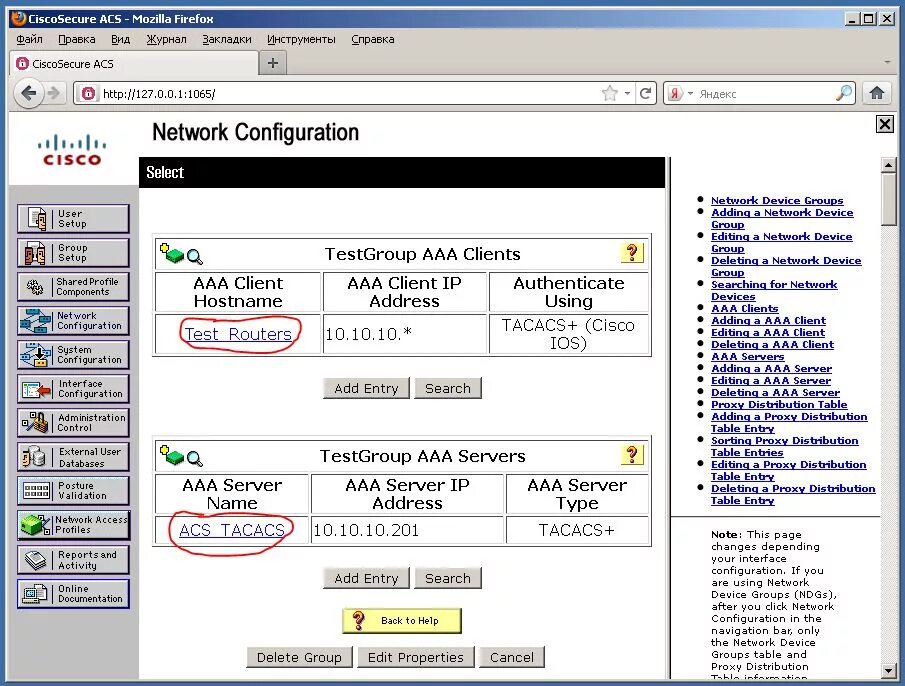Click Back to Help button
This screenshot has width=905, height=686.
(402, 621)
